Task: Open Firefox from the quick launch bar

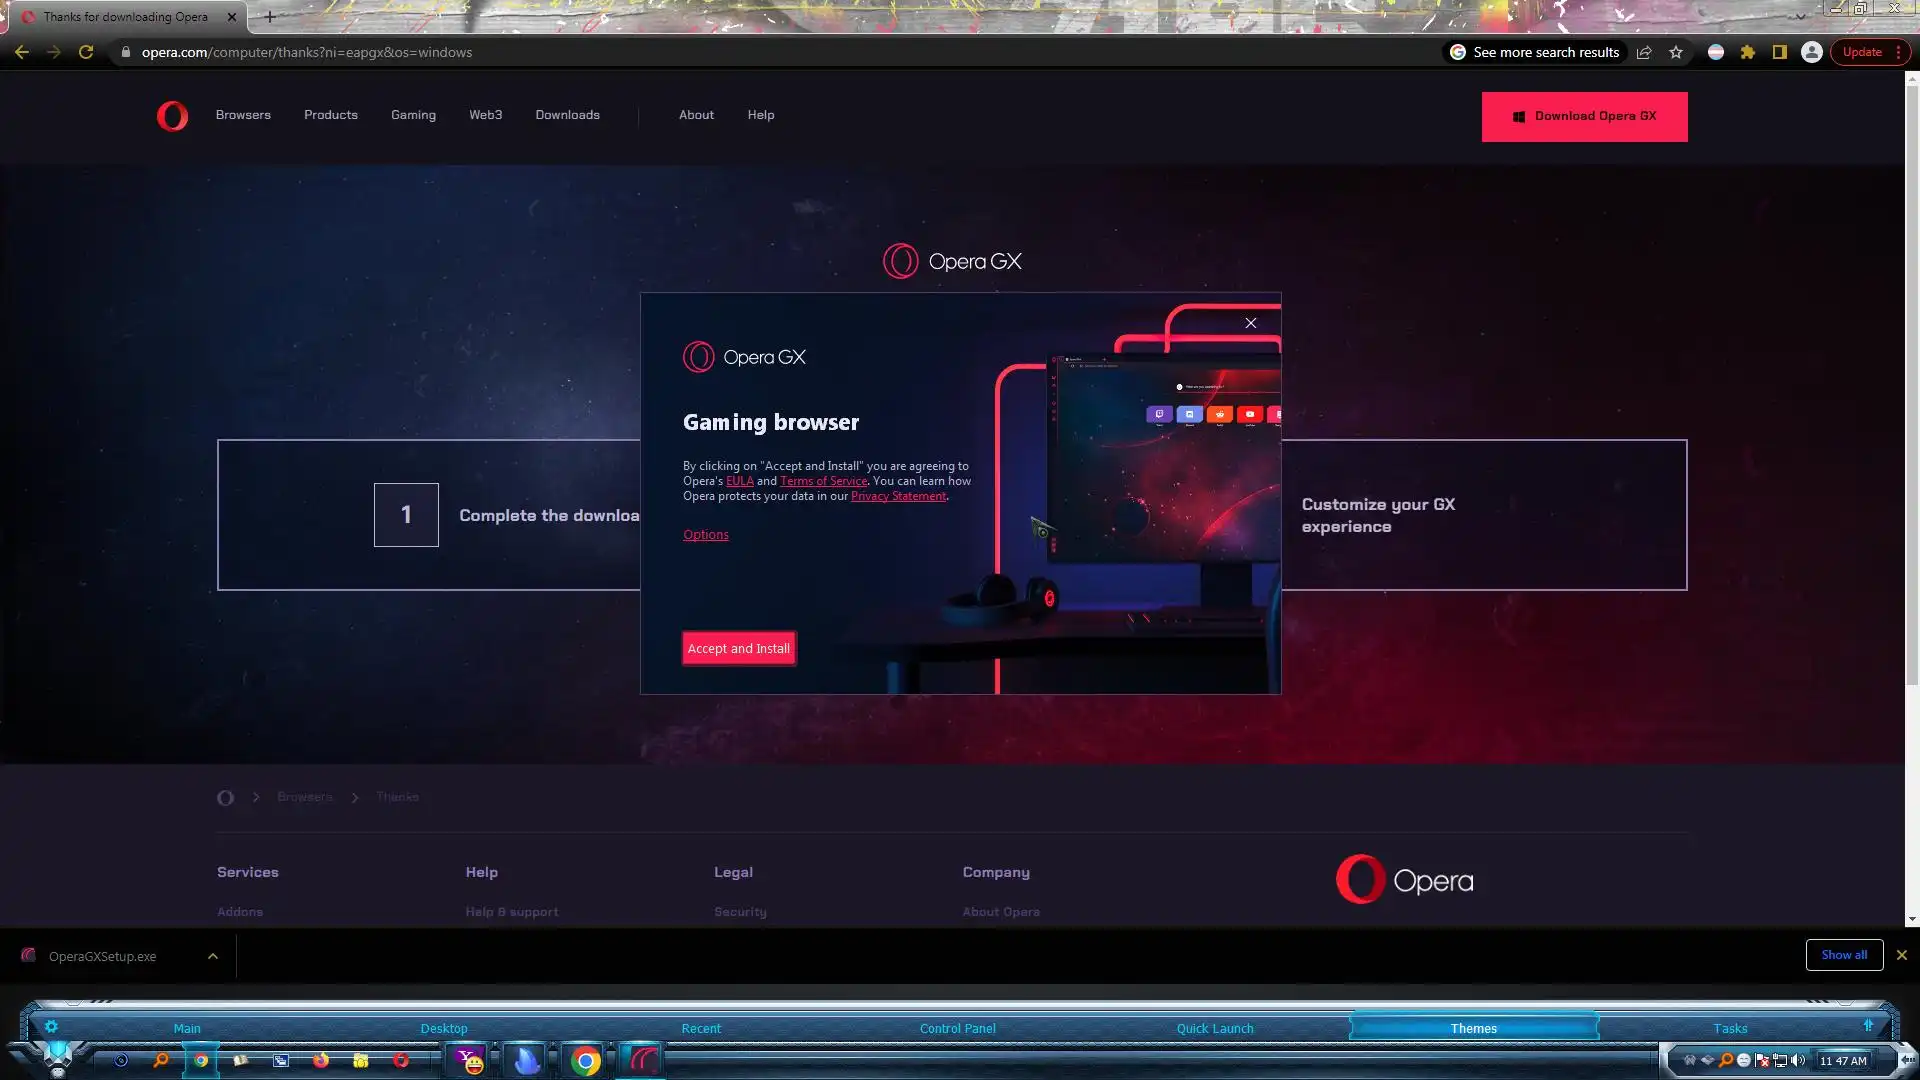Action: click(321, 1060)
